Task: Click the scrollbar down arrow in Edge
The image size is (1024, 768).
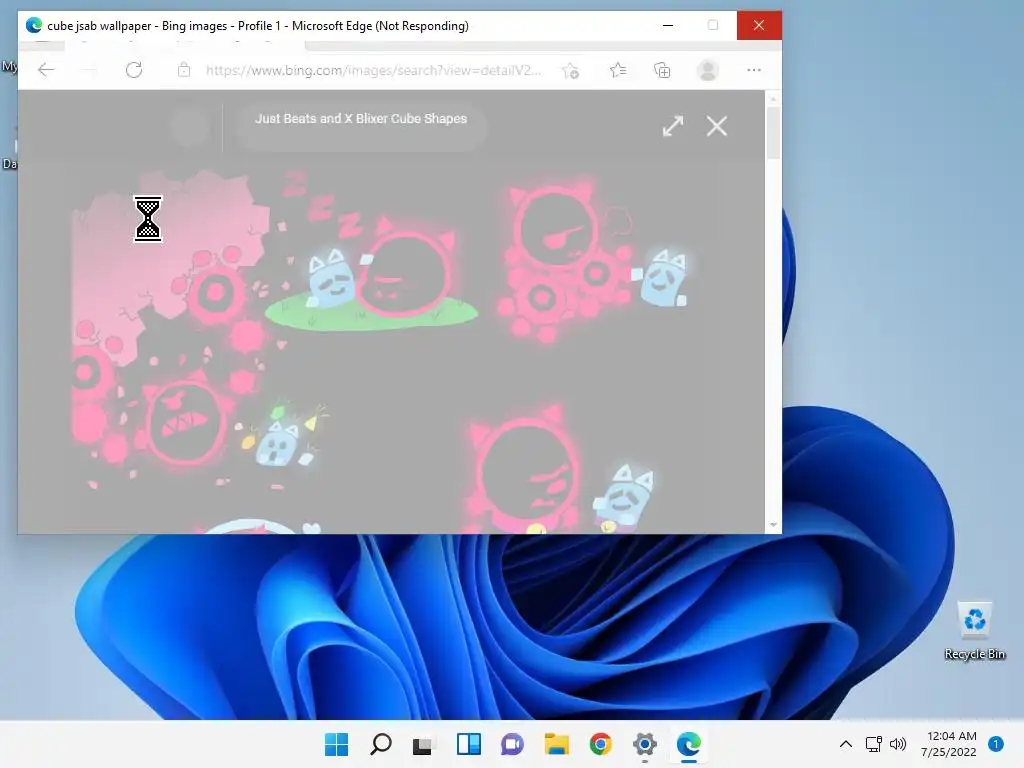Action: click(x=773, y=525)
